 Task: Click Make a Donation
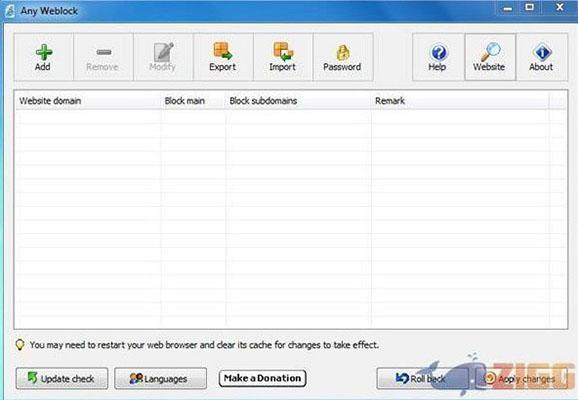click(262, 378)
